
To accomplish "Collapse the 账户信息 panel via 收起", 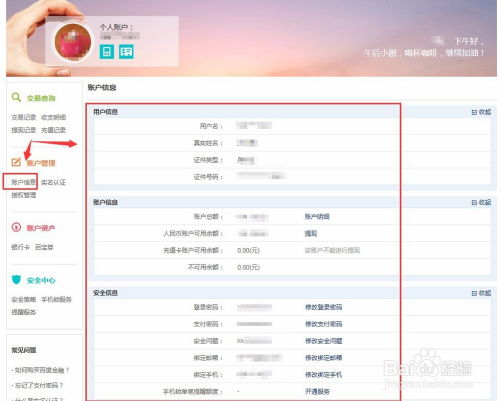I will click(481, 202).
